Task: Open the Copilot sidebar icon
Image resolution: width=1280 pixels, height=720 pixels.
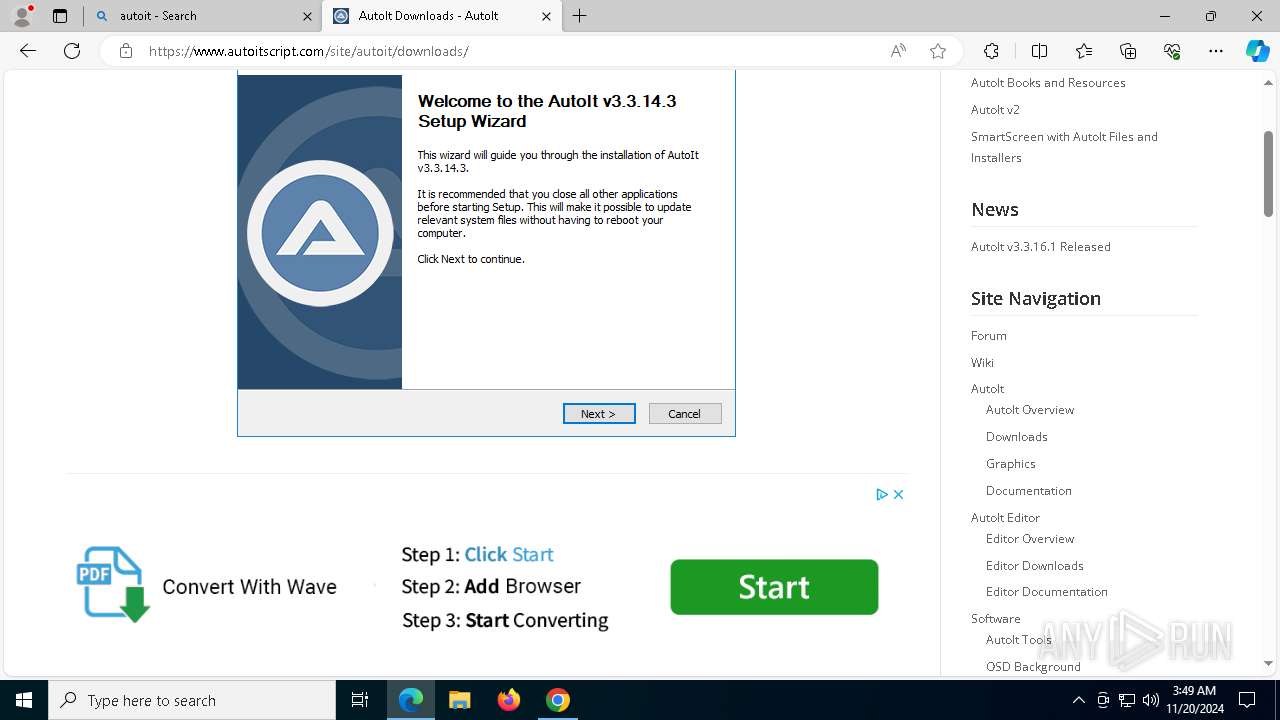Action: [1257, 51]
